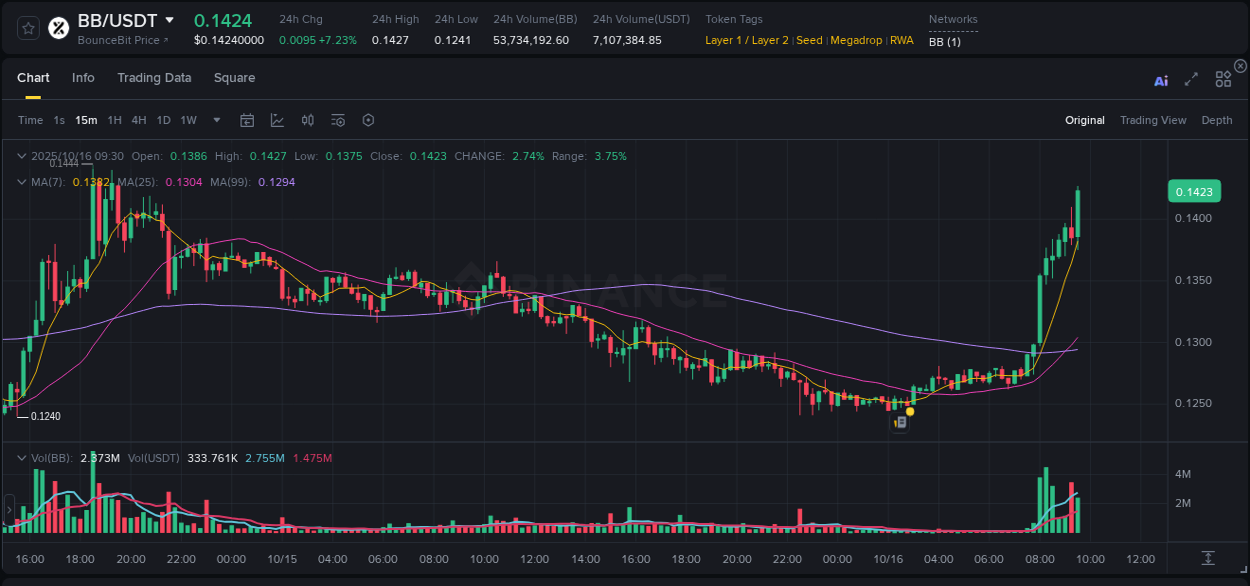
Task: Switch to the Info tab
Action: click(83, 77)
